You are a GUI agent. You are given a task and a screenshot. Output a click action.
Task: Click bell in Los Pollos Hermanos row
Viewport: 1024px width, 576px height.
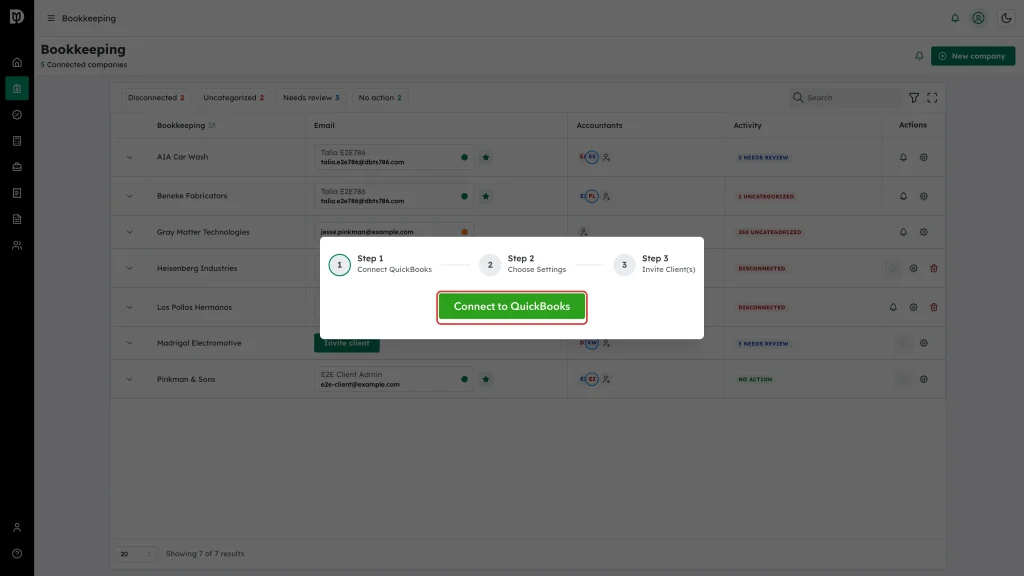[893, 307]
